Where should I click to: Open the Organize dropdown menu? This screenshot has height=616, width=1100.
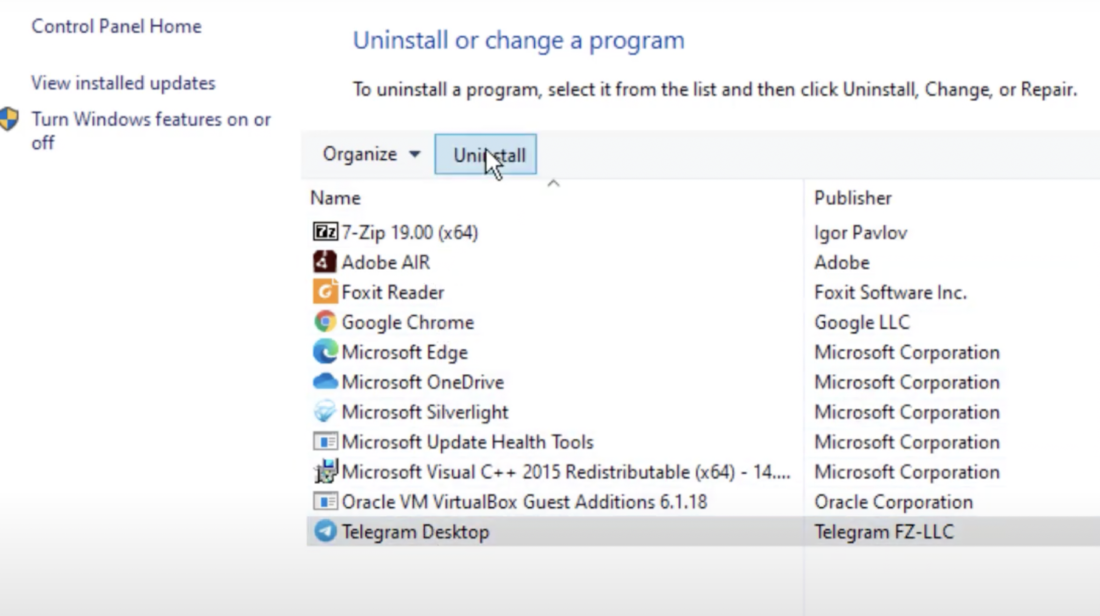click(366, 154)
